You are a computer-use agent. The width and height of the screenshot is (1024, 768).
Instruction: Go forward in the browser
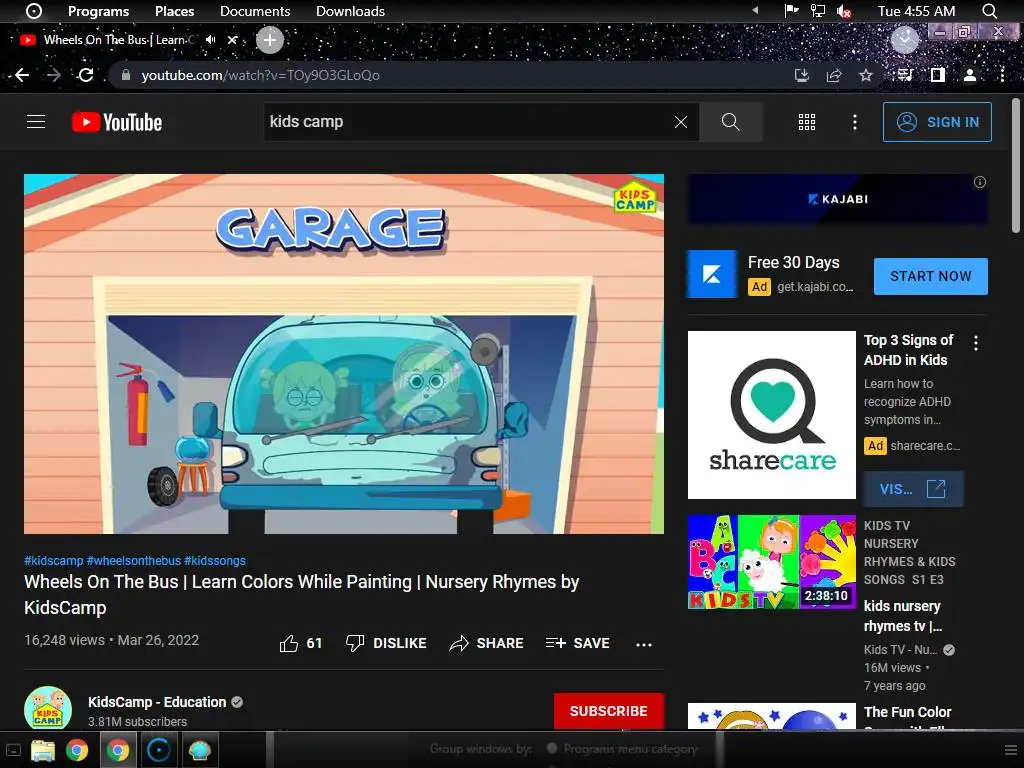54,75
